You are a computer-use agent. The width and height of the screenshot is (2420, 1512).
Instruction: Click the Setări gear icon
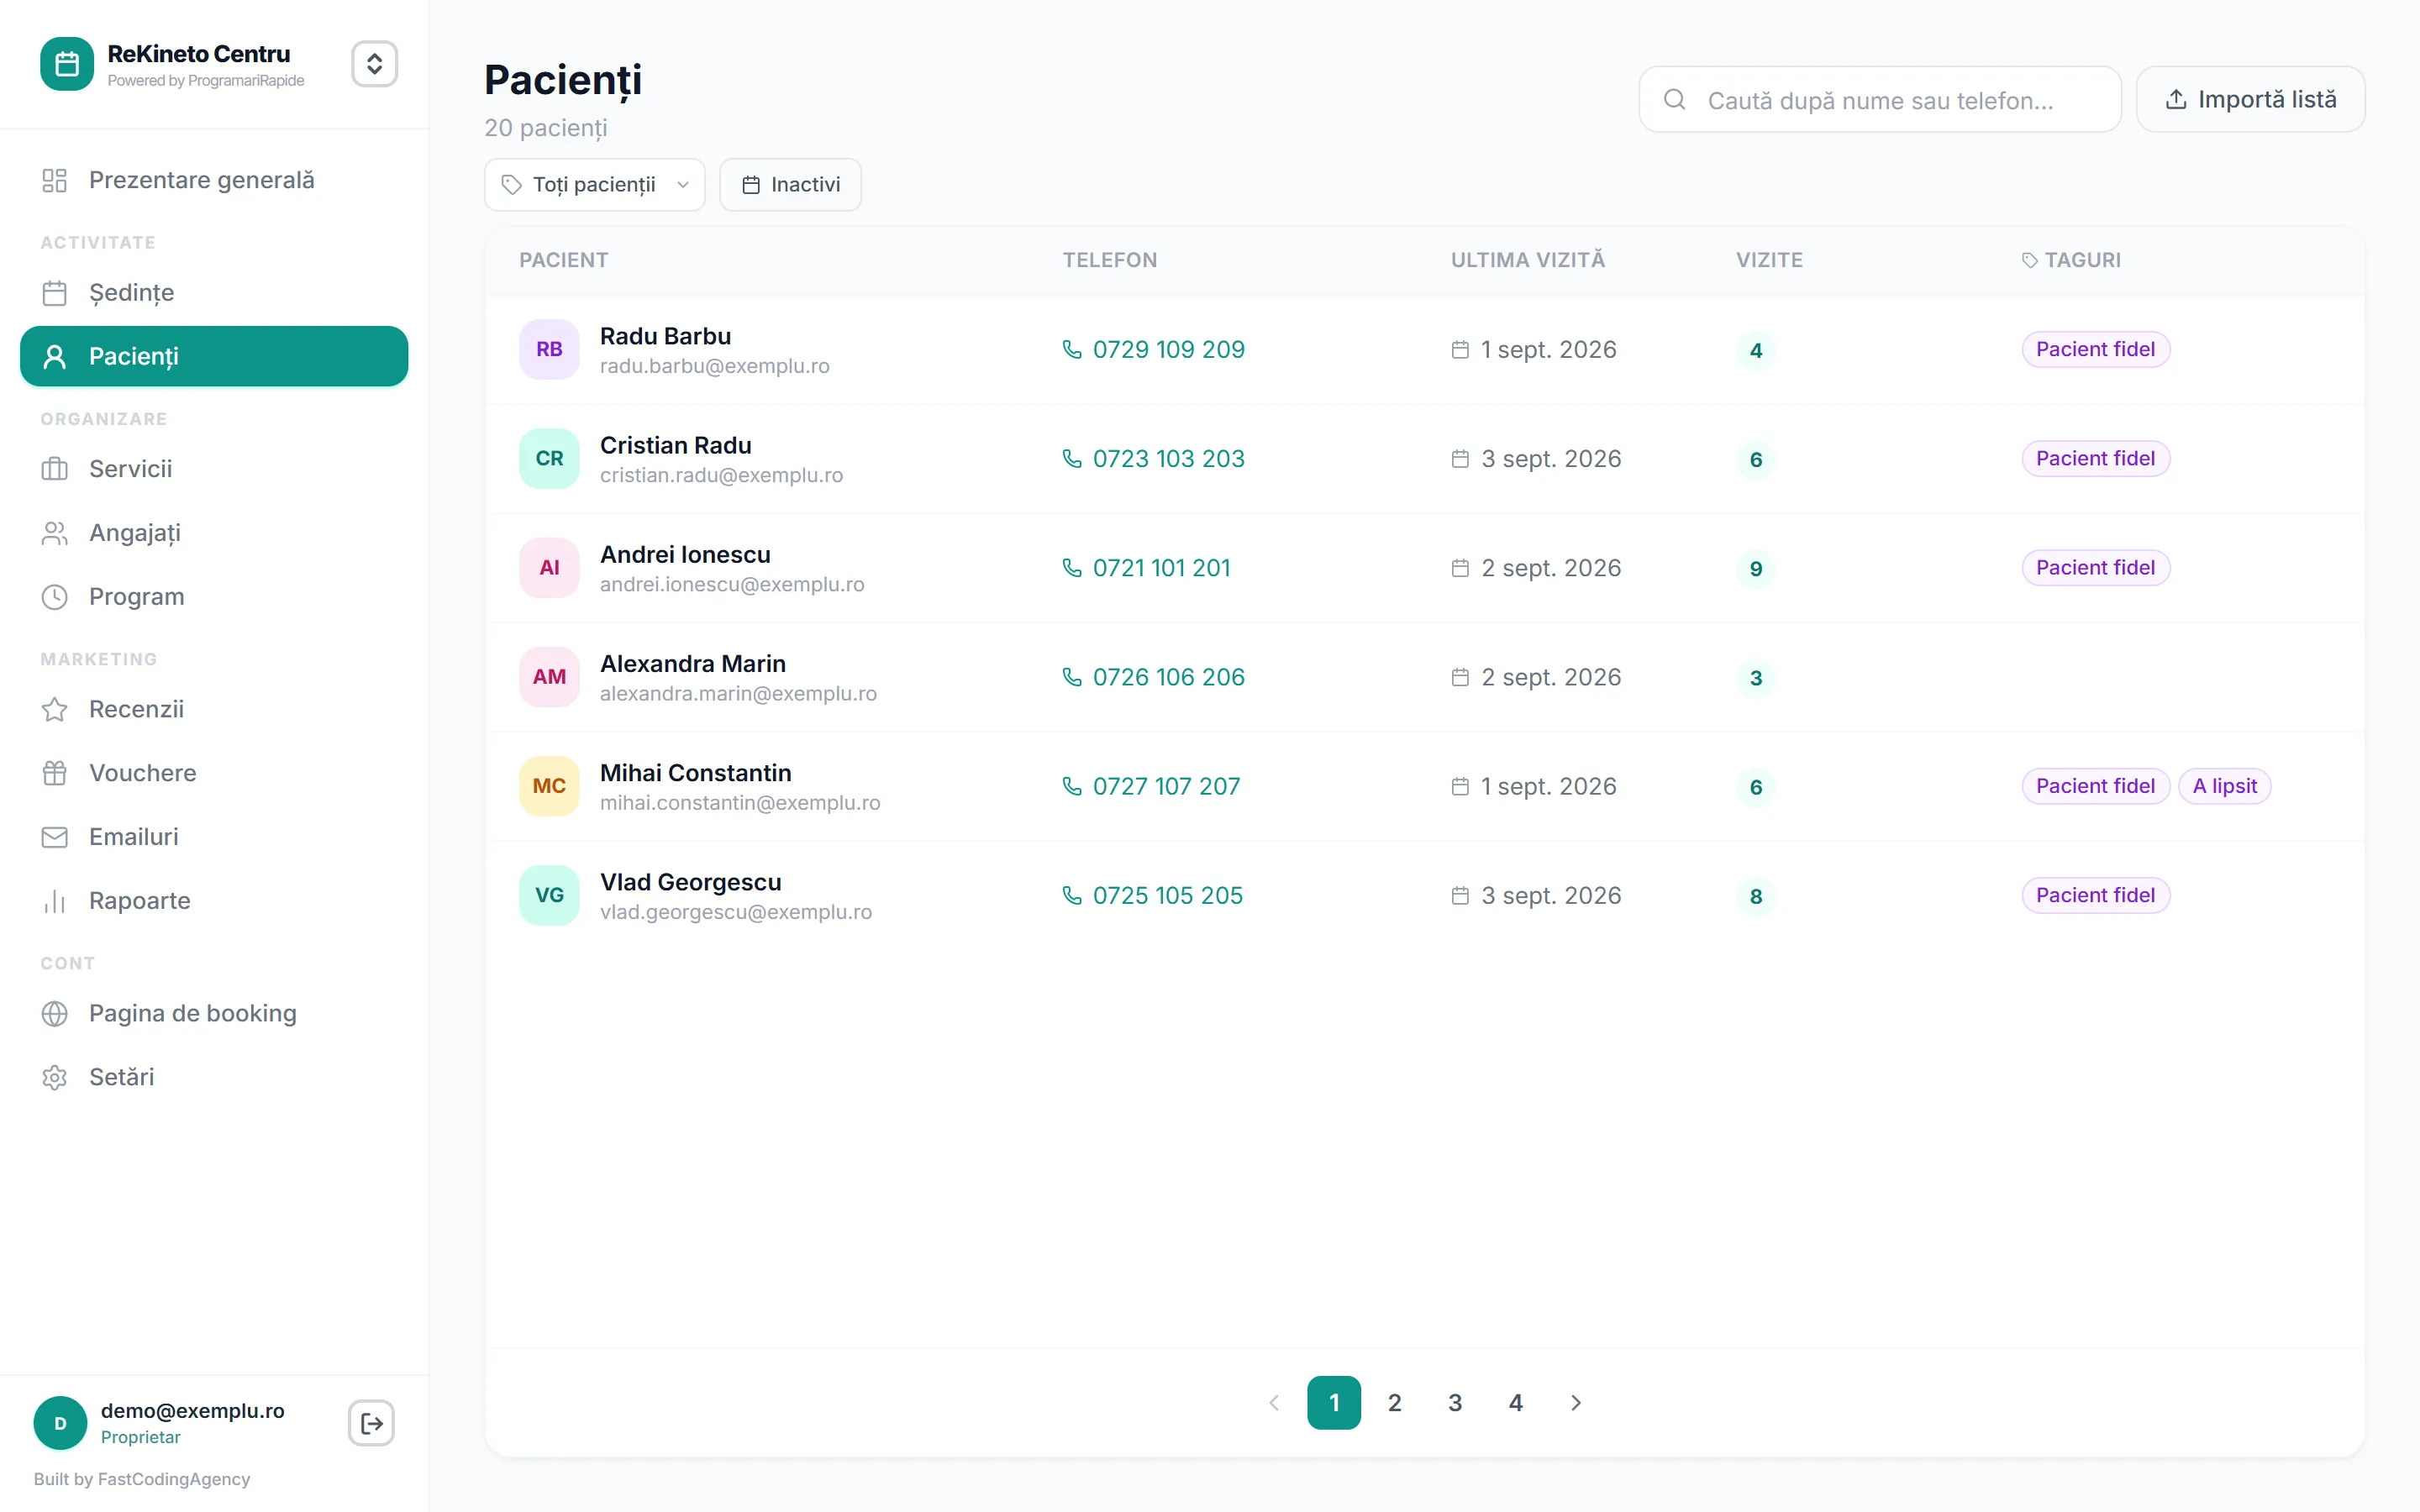point(55,1077)
